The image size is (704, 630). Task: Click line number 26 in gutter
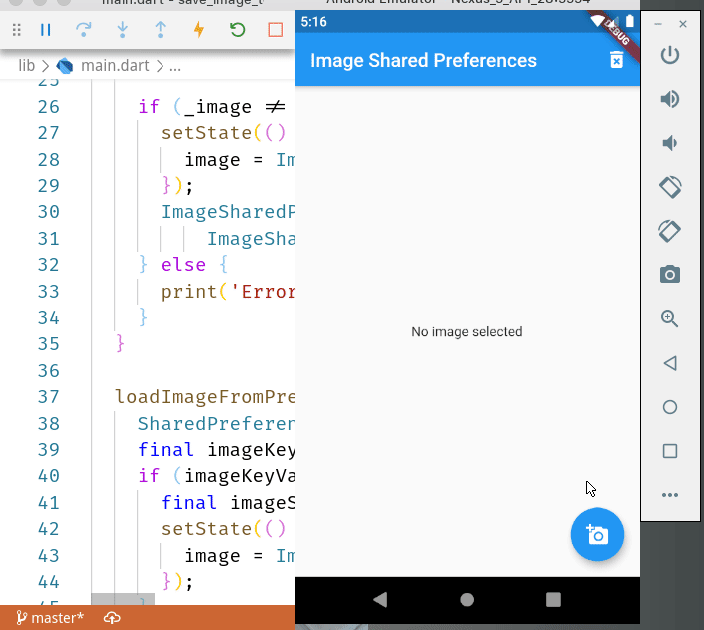[48, 107]
